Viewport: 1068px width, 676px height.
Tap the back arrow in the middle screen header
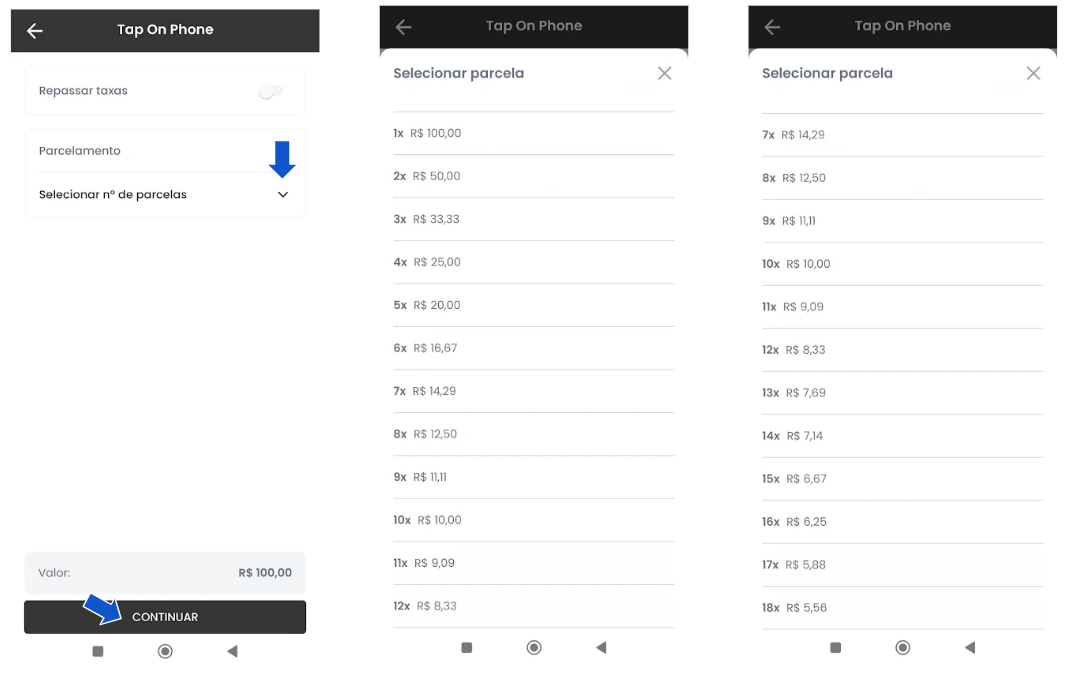(x=403, y=27)
